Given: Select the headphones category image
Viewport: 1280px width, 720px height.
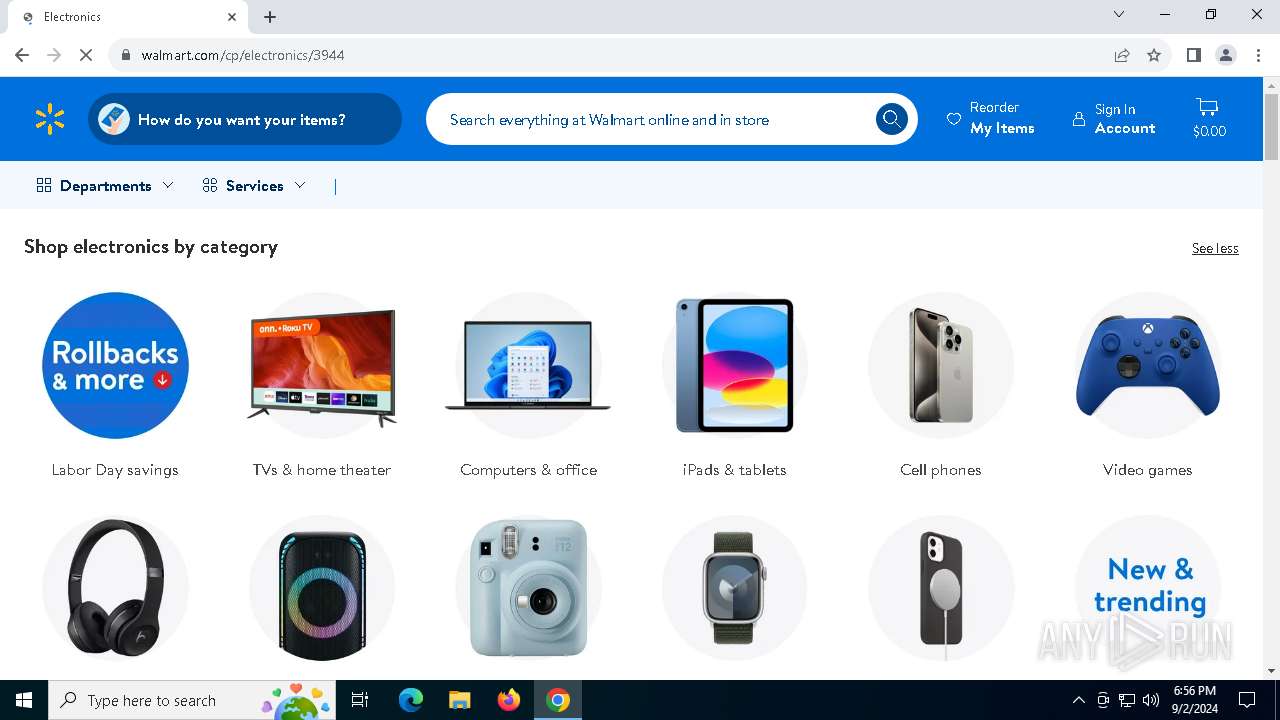Looking at the screenshot, I should (x=115, y=588).
